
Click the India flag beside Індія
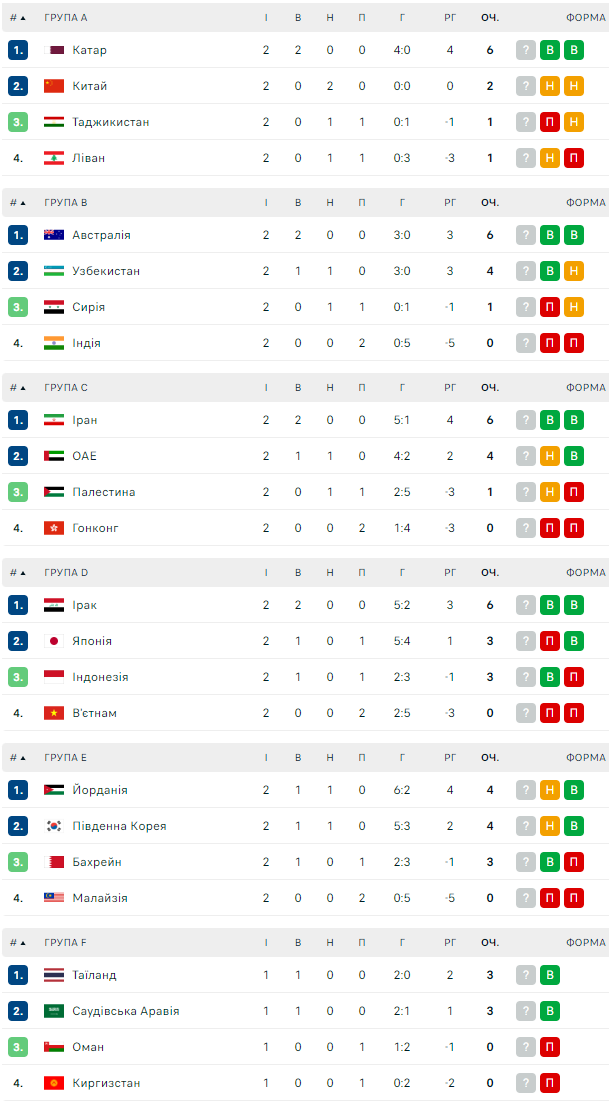[x=54, y=343]
